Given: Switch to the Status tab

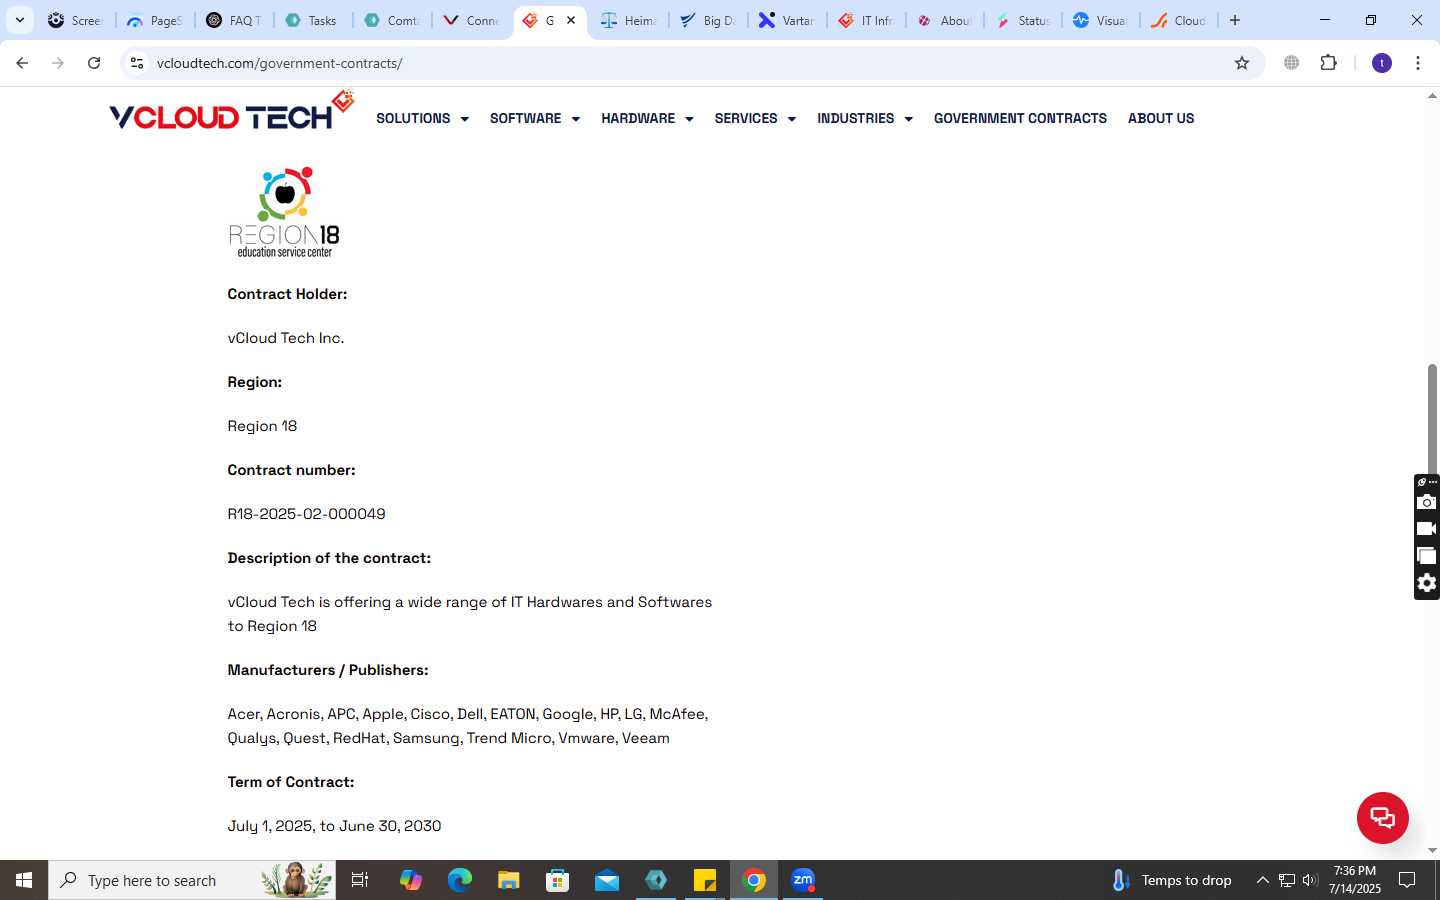Looking at the screenshot, I should click(1023, 20).
